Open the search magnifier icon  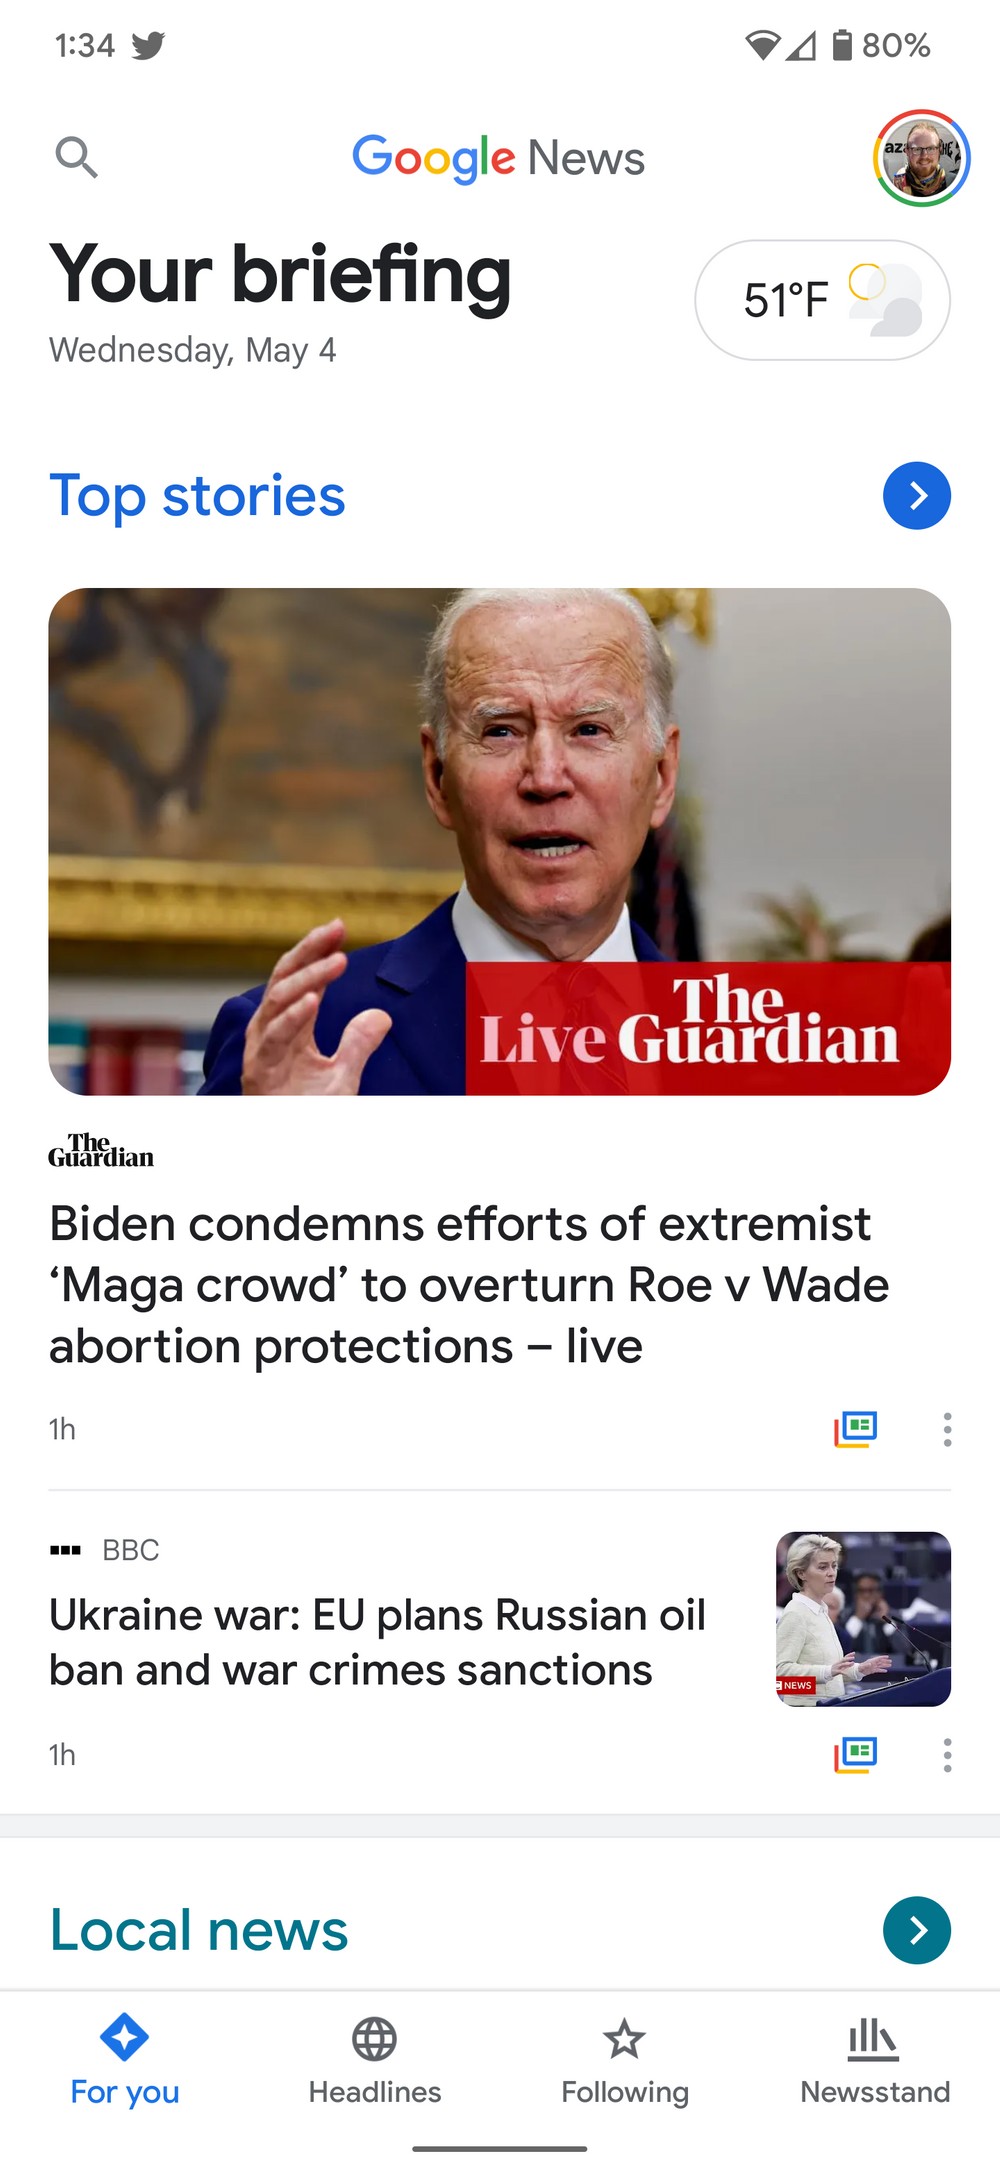coord(76,157)
